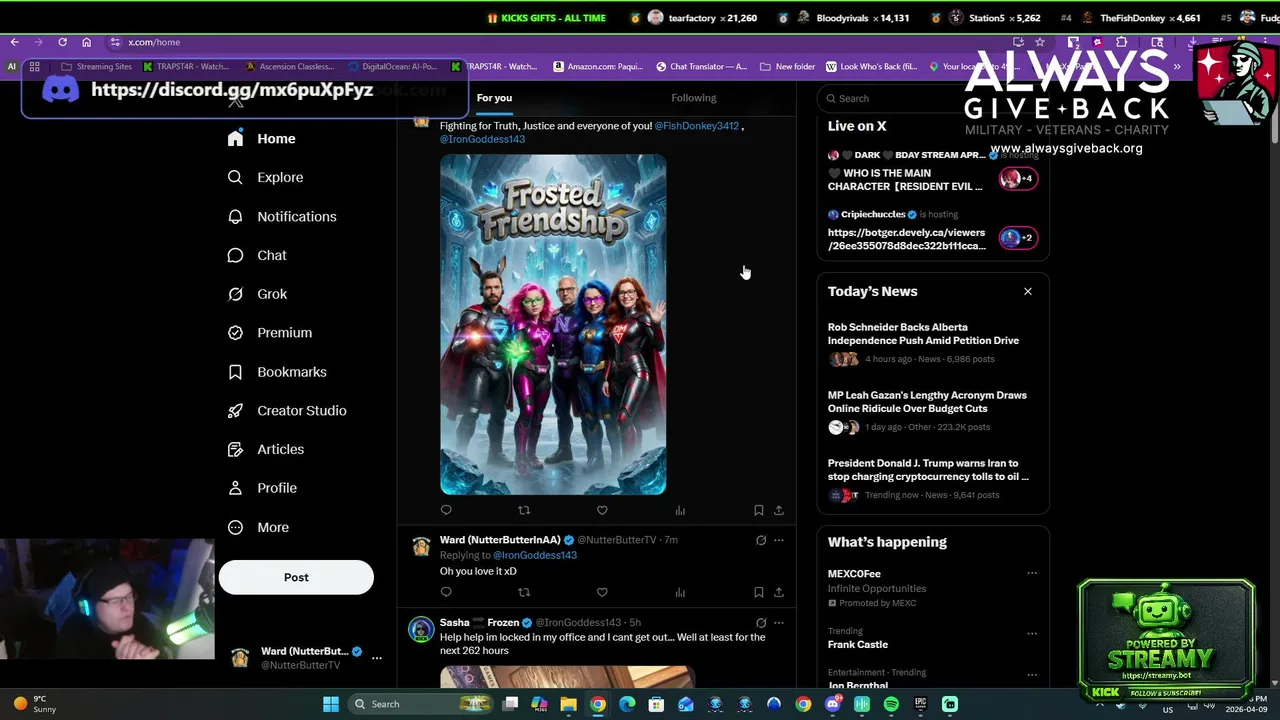
Task: Open Cripiechuccles hosted live link
Action: click(906, 239)
